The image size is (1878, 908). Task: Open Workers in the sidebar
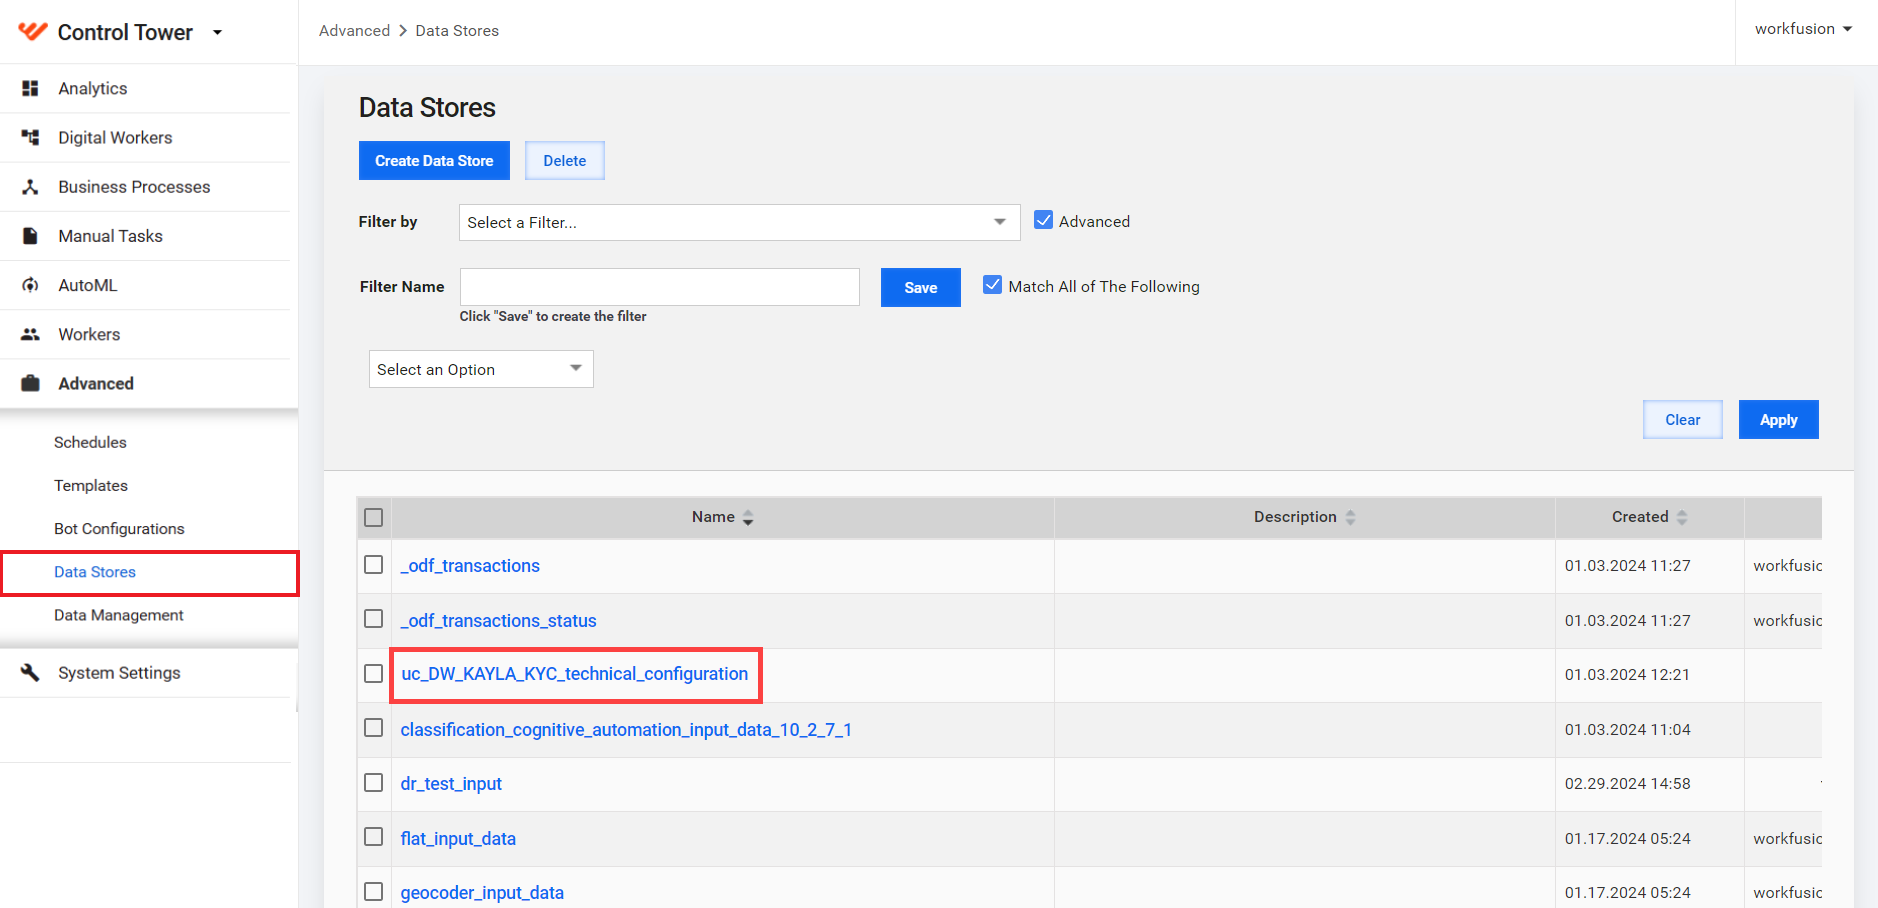(x=89, y=334)
